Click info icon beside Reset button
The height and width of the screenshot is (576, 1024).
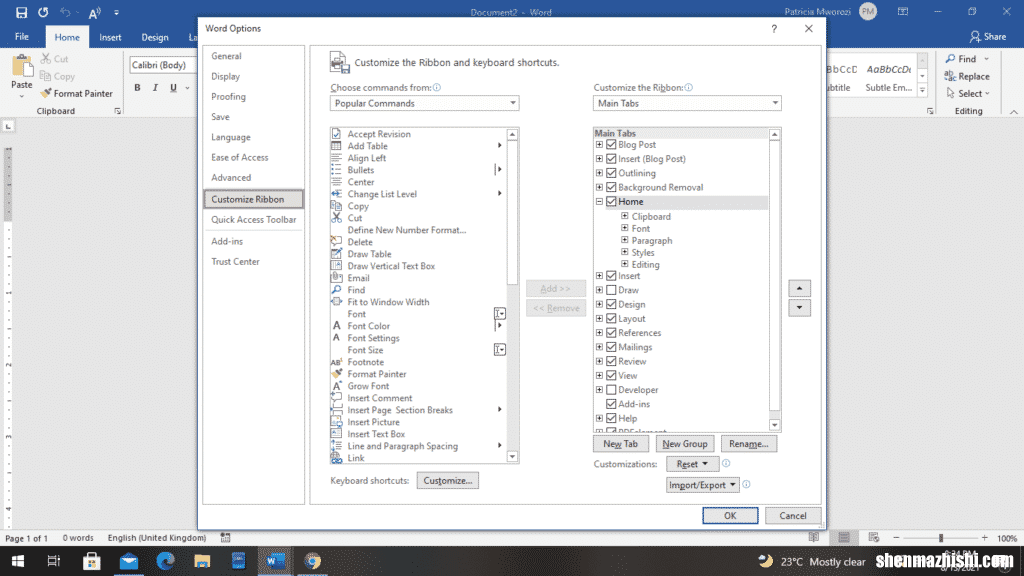[726, 464]
